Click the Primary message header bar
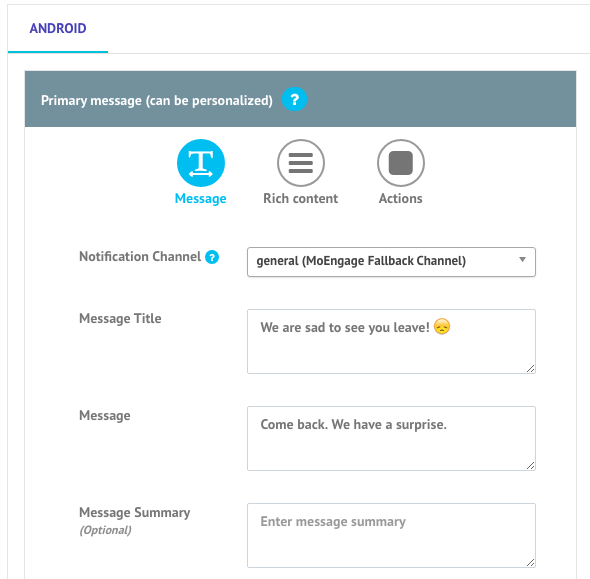 point(300,99)
